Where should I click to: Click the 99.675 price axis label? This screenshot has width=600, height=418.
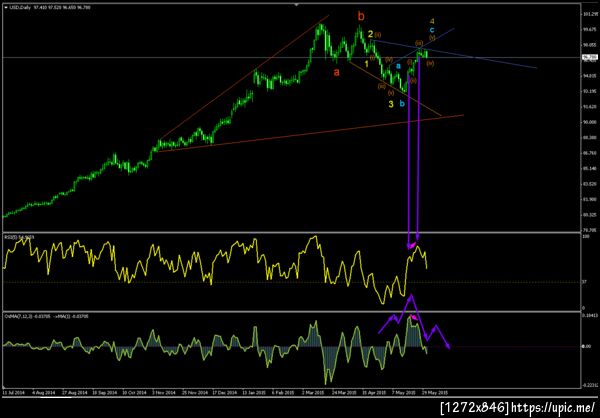tap(589, 29)
